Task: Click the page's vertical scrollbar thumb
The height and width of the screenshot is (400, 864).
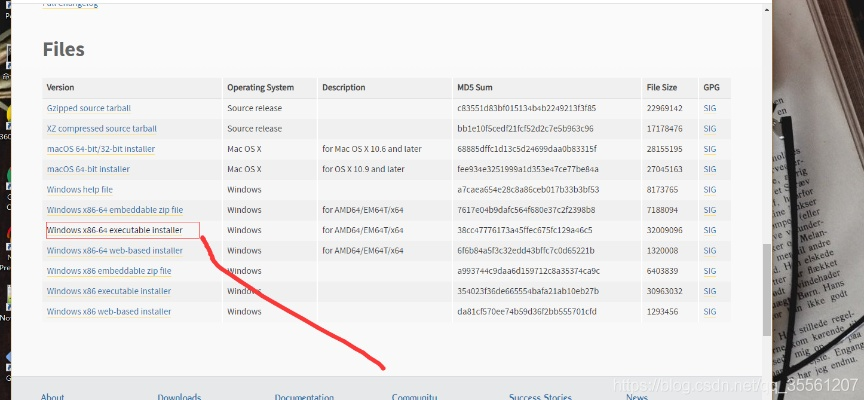Action: pyautogui.click(x=767, y=290)
